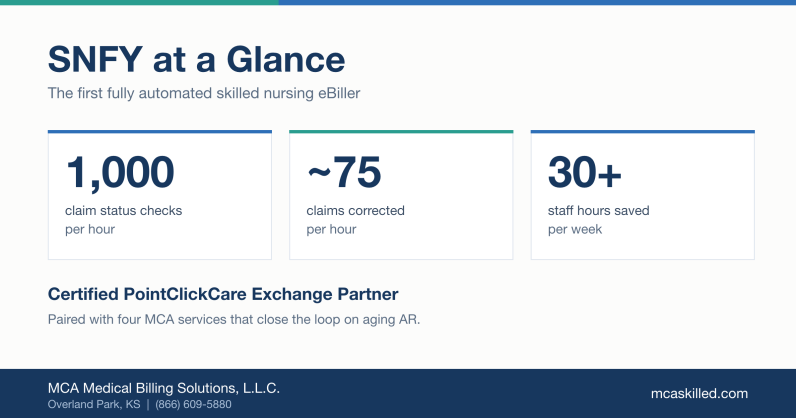
Task: Click the Overland Park, KS address text
Action: click(94, 404)
